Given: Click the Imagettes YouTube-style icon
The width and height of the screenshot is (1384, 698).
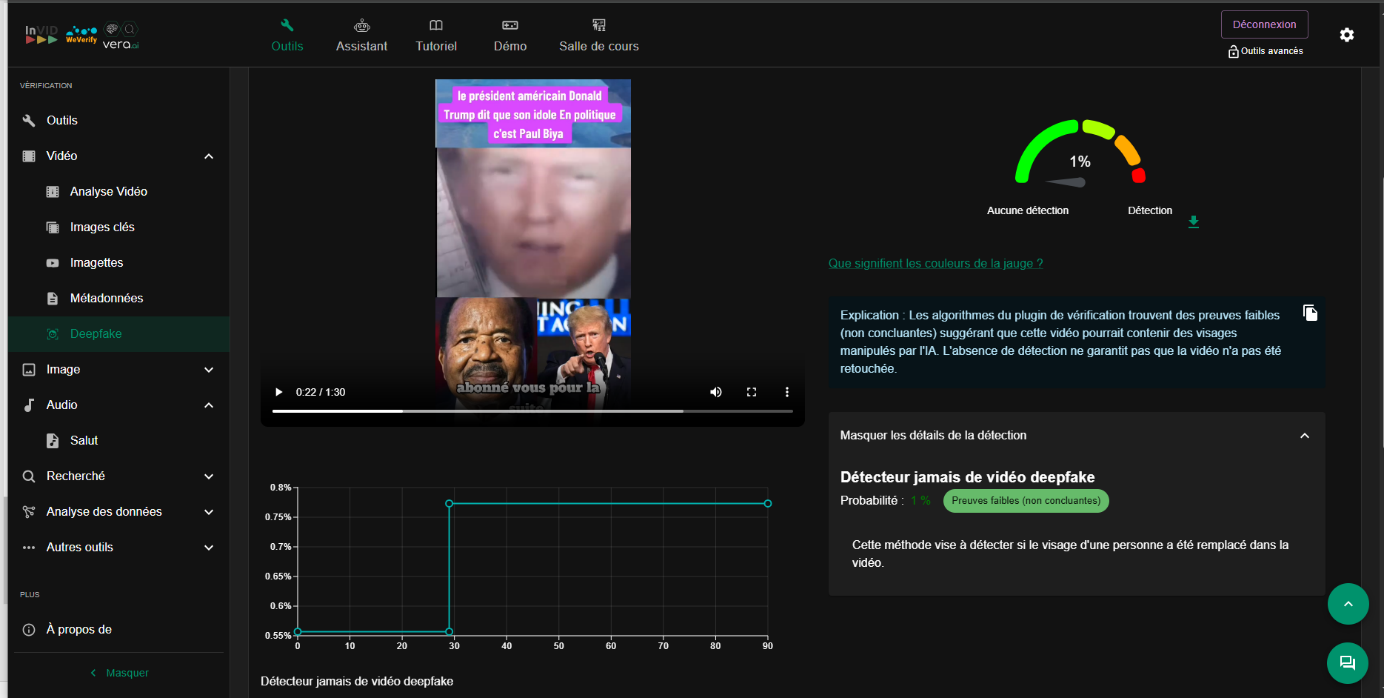Looking at the screenshot, I should [x=52, y=263].
